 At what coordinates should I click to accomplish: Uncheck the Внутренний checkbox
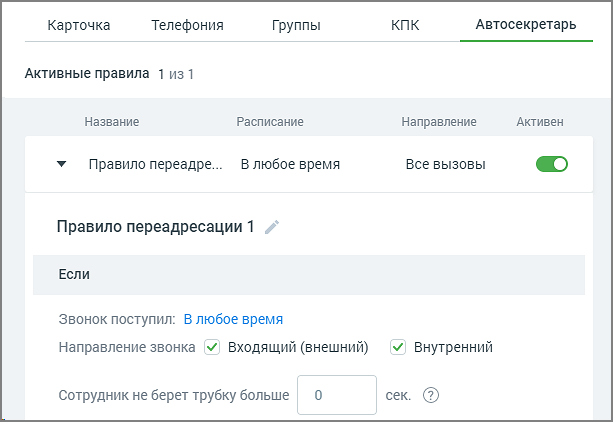click(398, 347)
